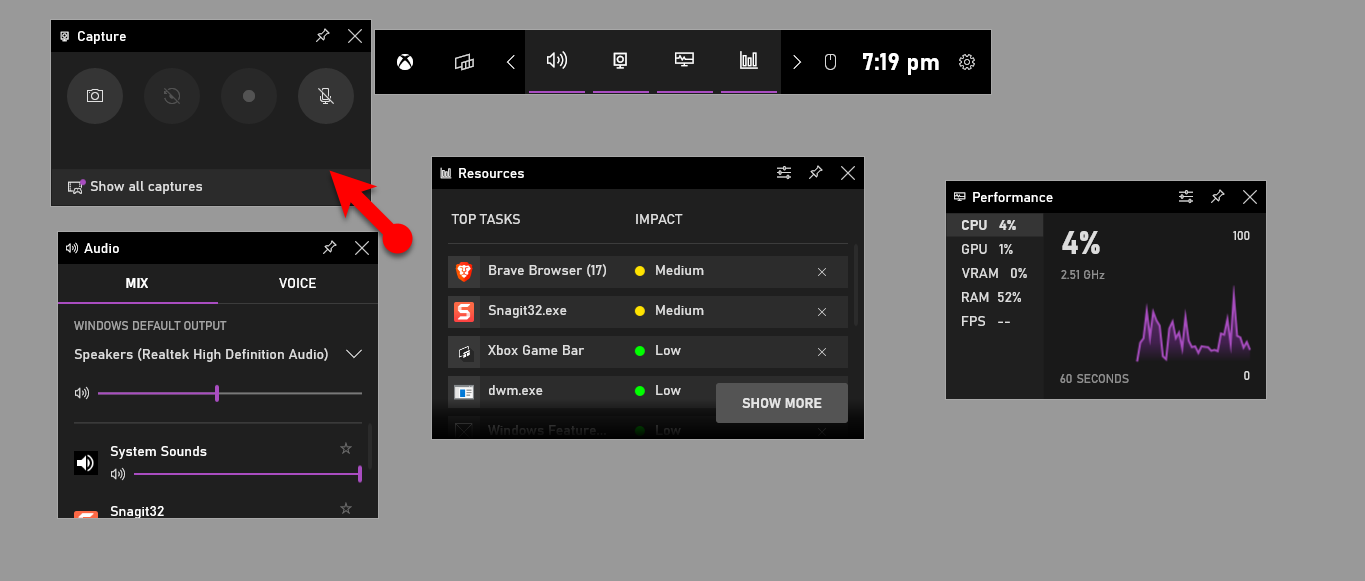Select the Brave Browser (17) row
This screenshot has height=581, width=1365.
coord(648,271)
